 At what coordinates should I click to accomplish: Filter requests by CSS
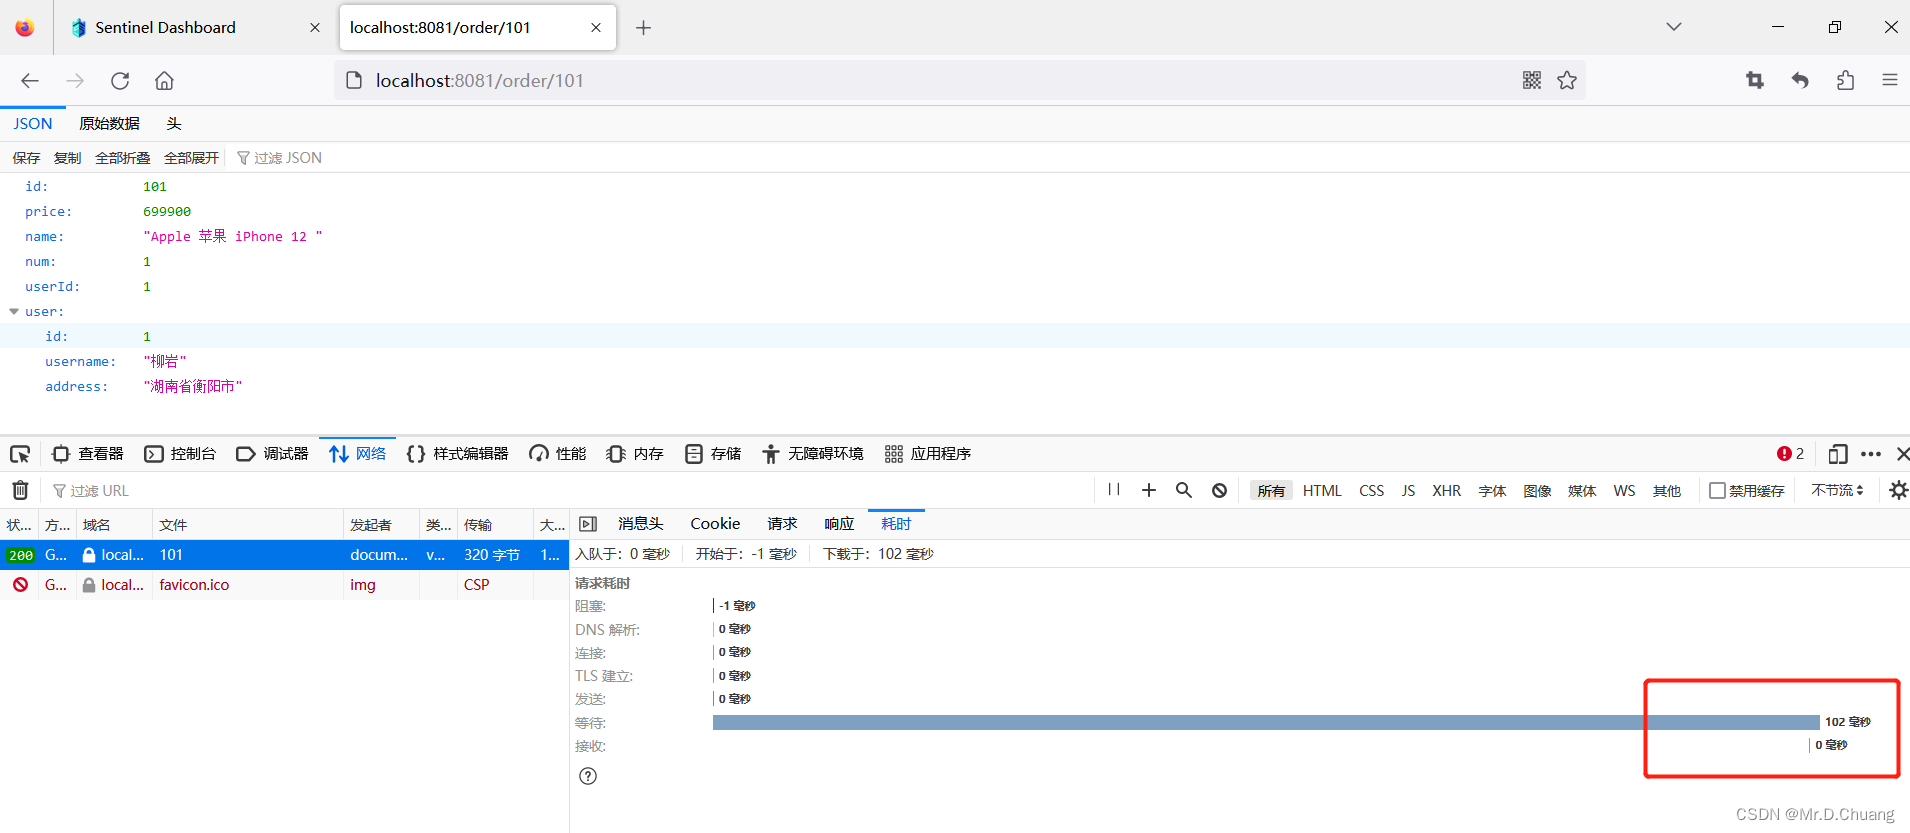pyautogui.click(x=1372, y=491)
